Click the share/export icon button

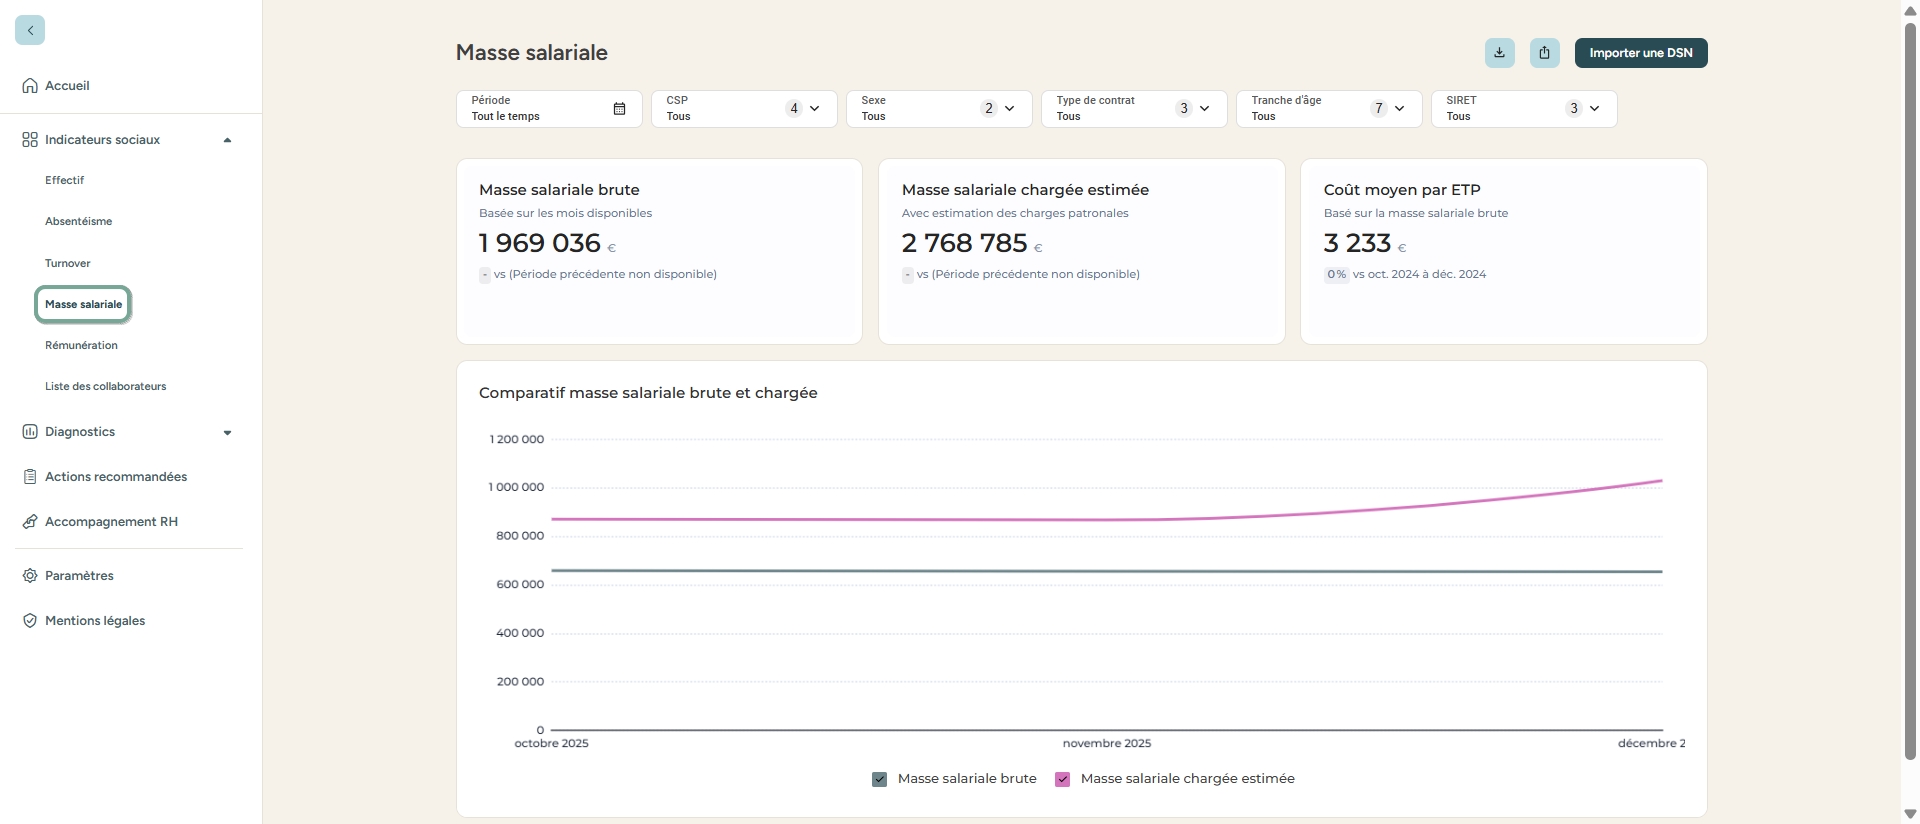tap(1544, 53)
